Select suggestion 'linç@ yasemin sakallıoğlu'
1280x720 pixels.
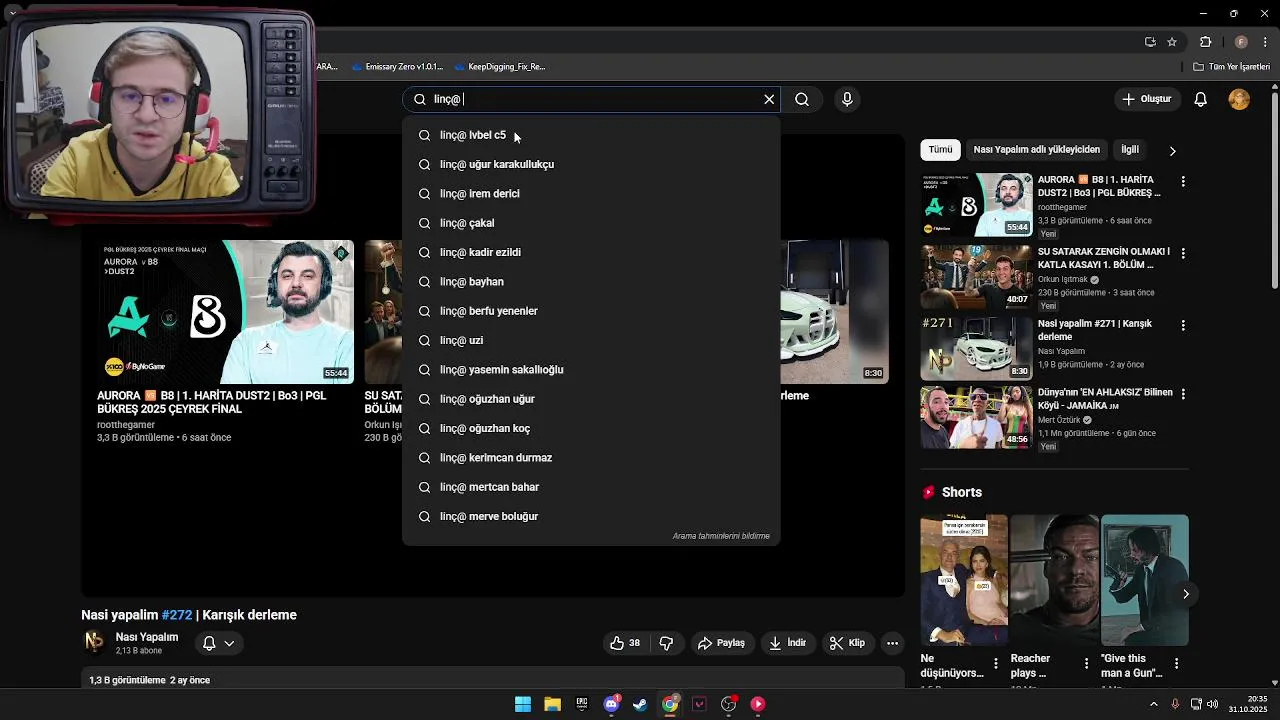point(591,369)
